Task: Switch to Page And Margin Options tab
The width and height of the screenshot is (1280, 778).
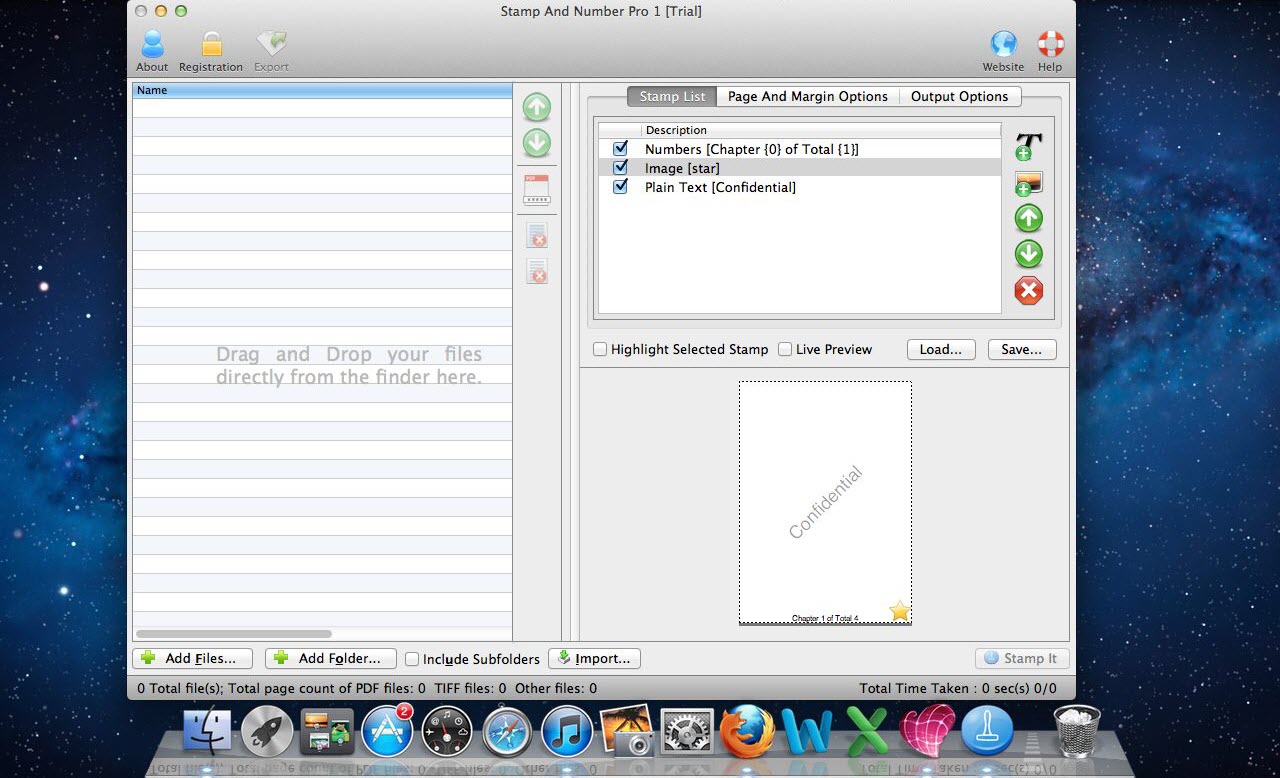Action: [807, 96]
